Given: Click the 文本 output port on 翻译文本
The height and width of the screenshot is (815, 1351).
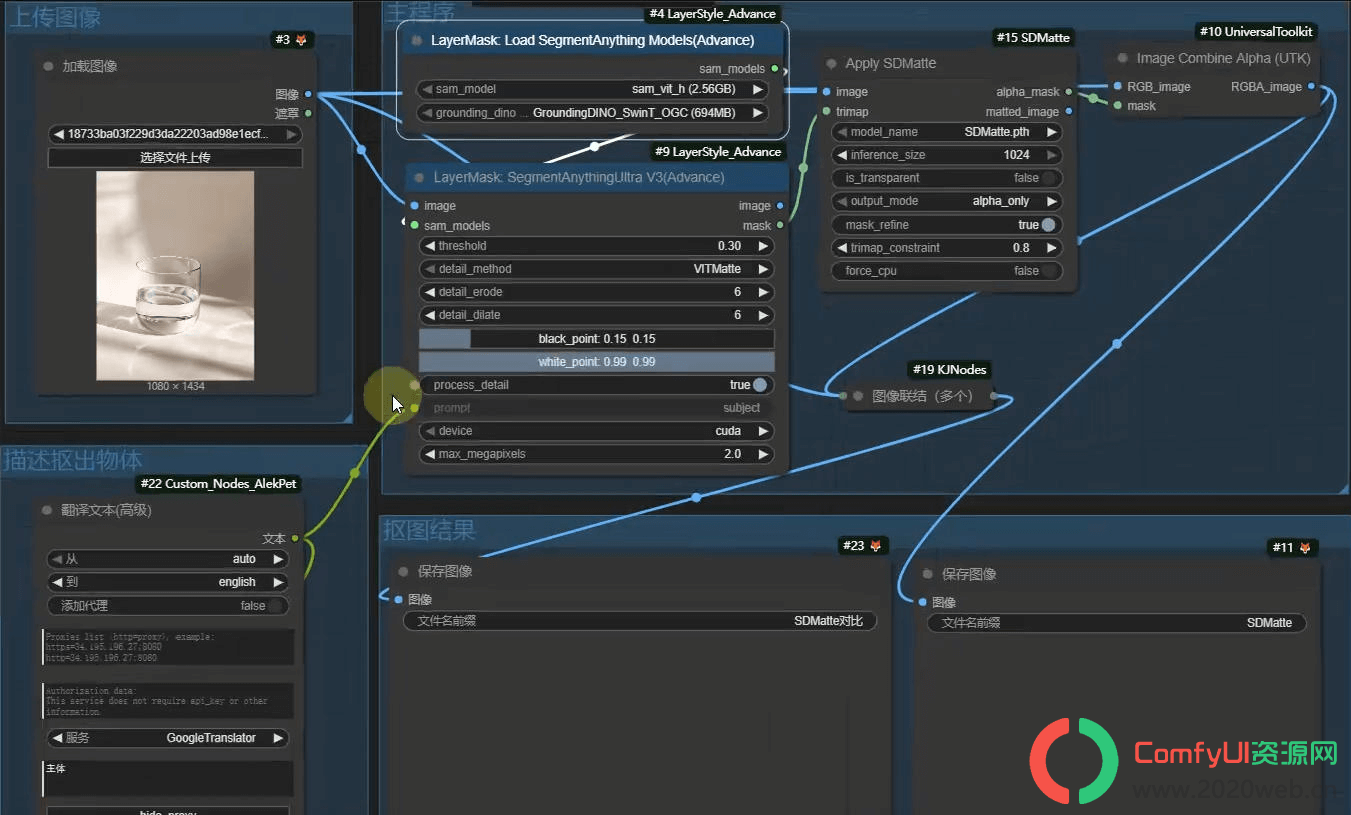Looking at the screenshot, I should click(x=295, y=539).
